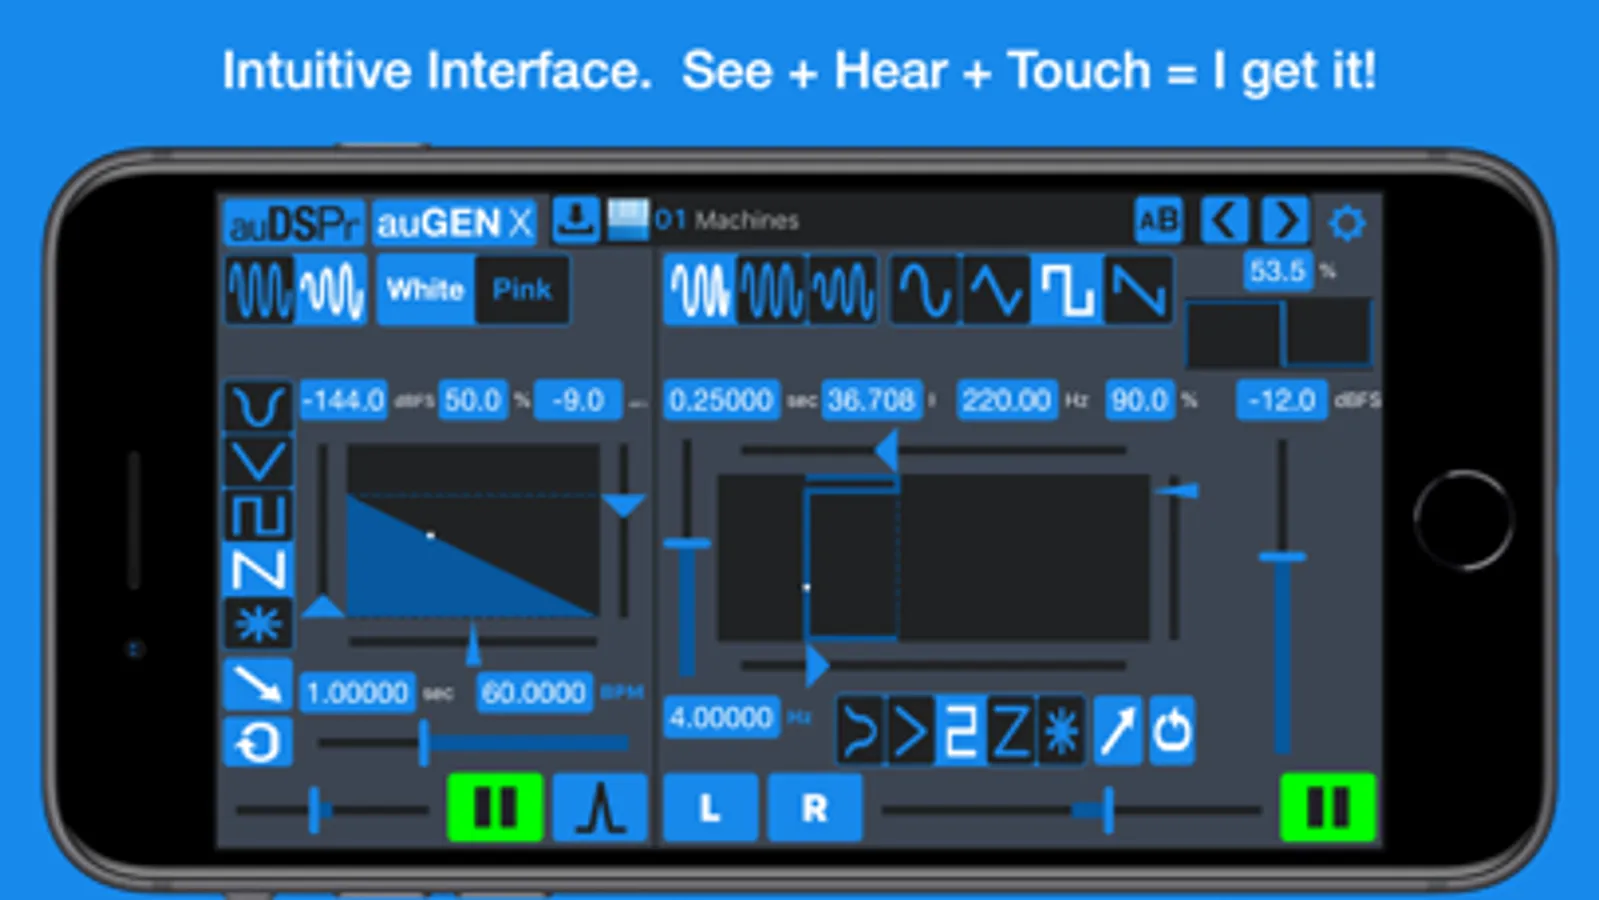Edit the -12.0 dBFS field

click(x=1282, y=400)
